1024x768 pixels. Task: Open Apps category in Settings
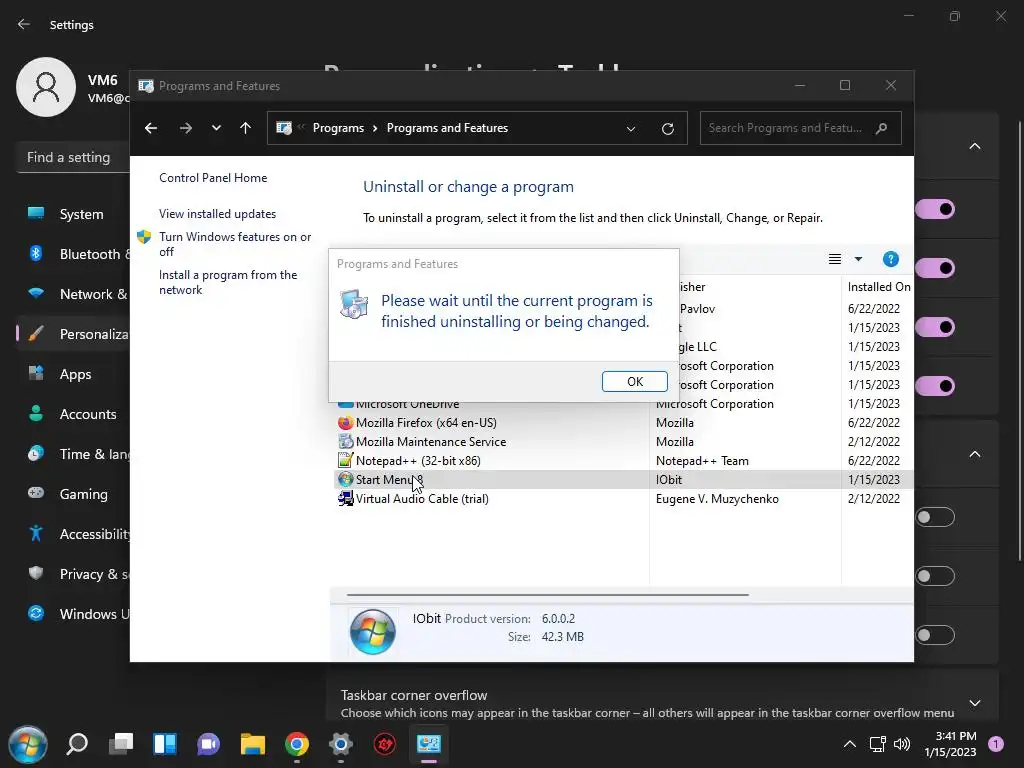click(x=73, y=374)
